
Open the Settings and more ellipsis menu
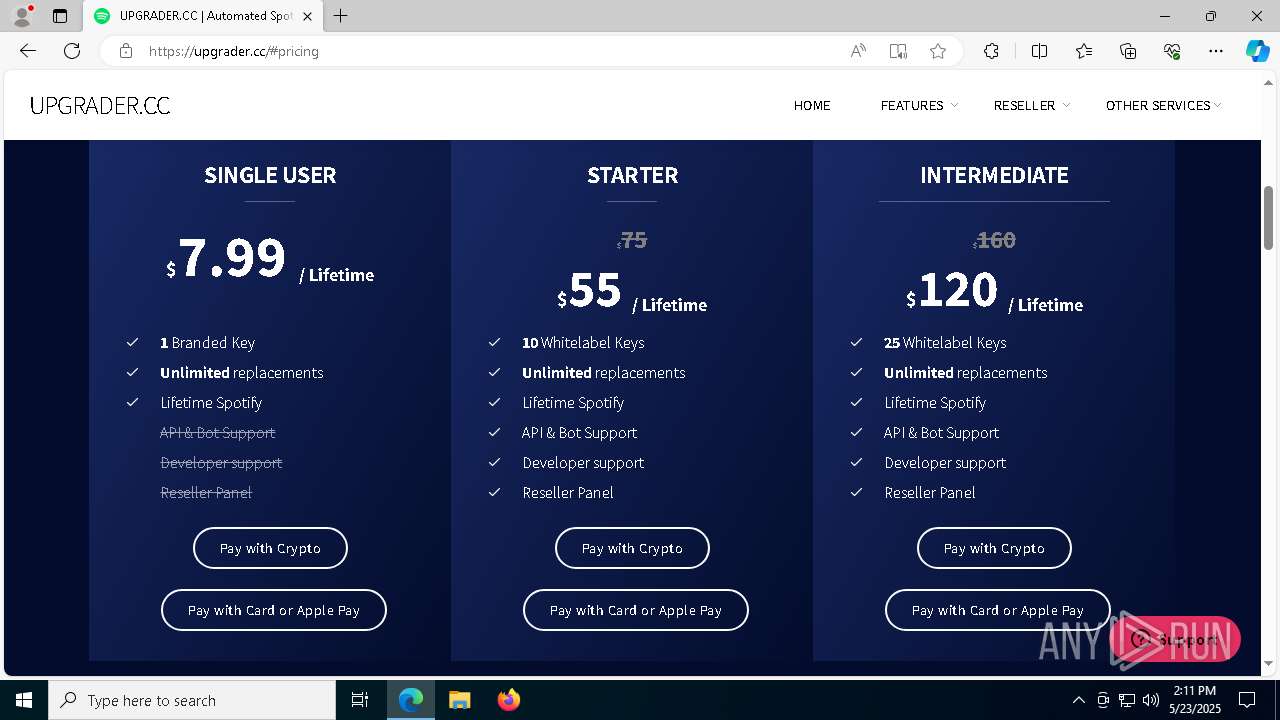pos(1216,51)
